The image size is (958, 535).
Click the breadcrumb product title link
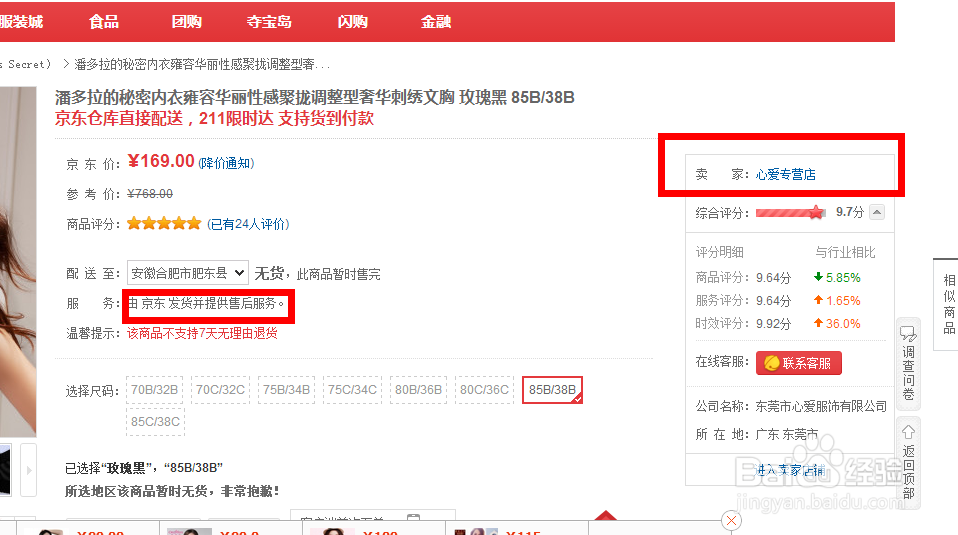pos(202,64)
